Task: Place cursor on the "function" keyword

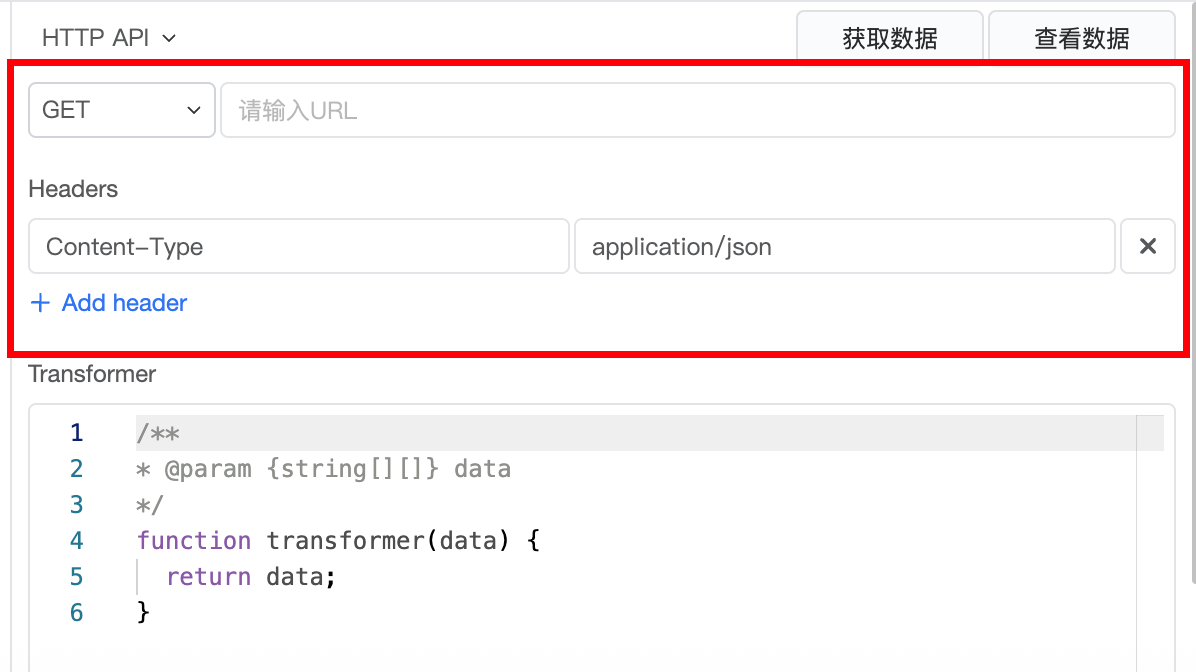Action: click(x=194, y=541)
